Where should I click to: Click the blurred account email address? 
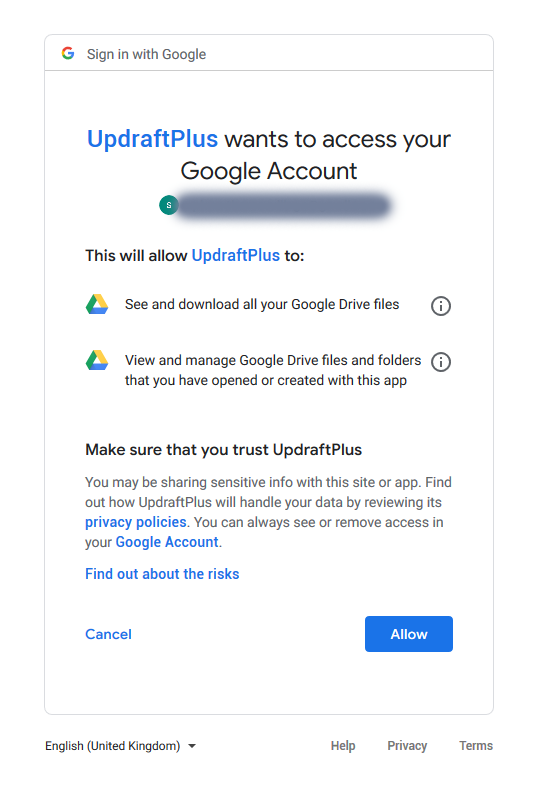[x=283, y=206]
